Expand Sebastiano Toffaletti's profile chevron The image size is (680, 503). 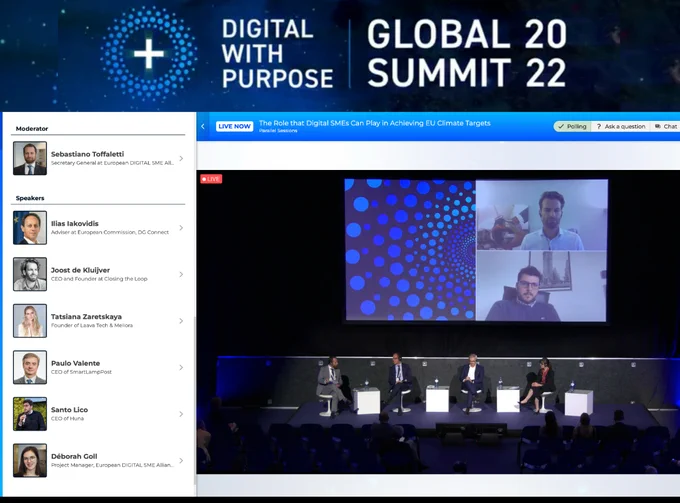click(181, 158)
